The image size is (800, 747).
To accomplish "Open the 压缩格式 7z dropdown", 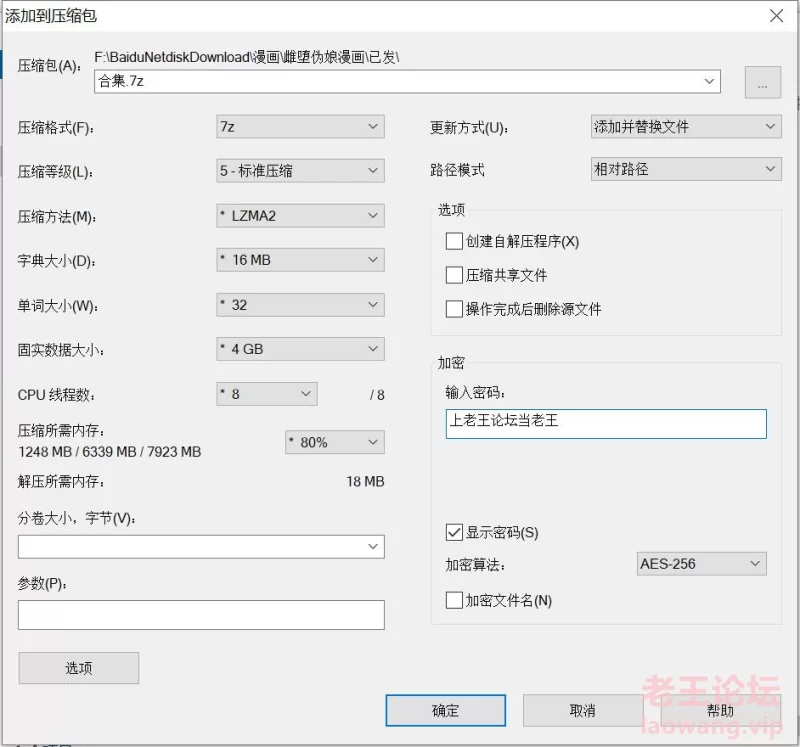I will pyautogui.click(x=300, y=127).
